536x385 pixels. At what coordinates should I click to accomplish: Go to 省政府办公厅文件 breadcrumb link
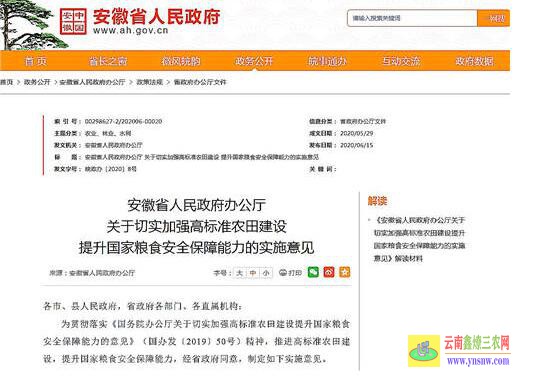coord(200,82)
